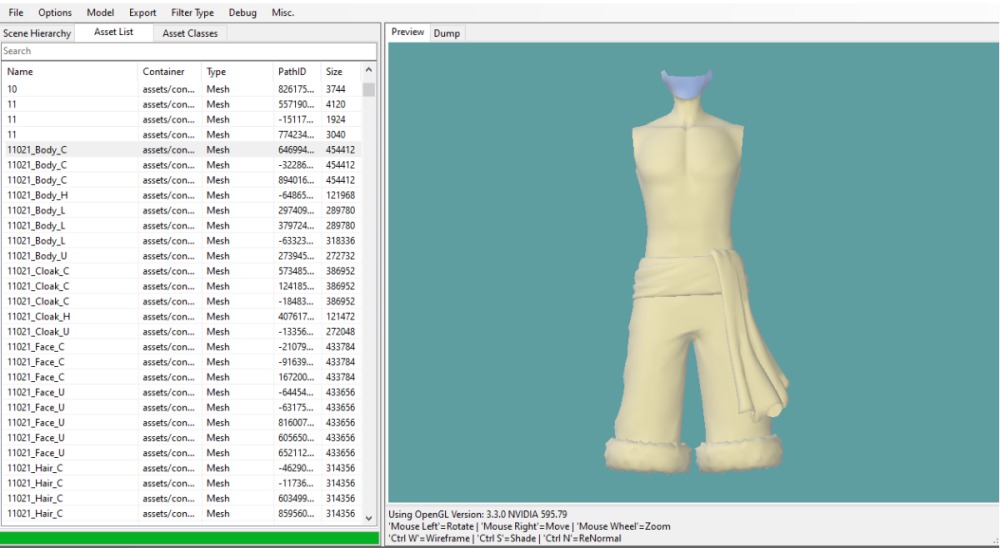Select 11021_Body_C with PathID -32286...
This screenshot has width=1000, height=548.
pos(181,165)
